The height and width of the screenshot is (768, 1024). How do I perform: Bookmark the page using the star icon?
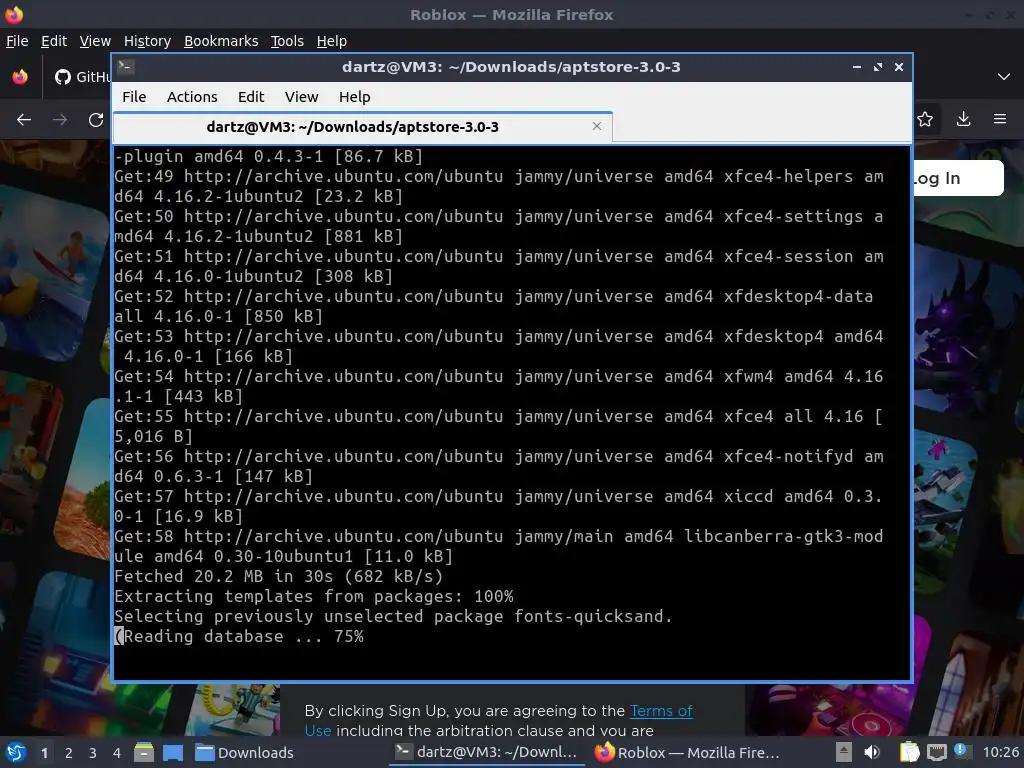coord(925,119)
